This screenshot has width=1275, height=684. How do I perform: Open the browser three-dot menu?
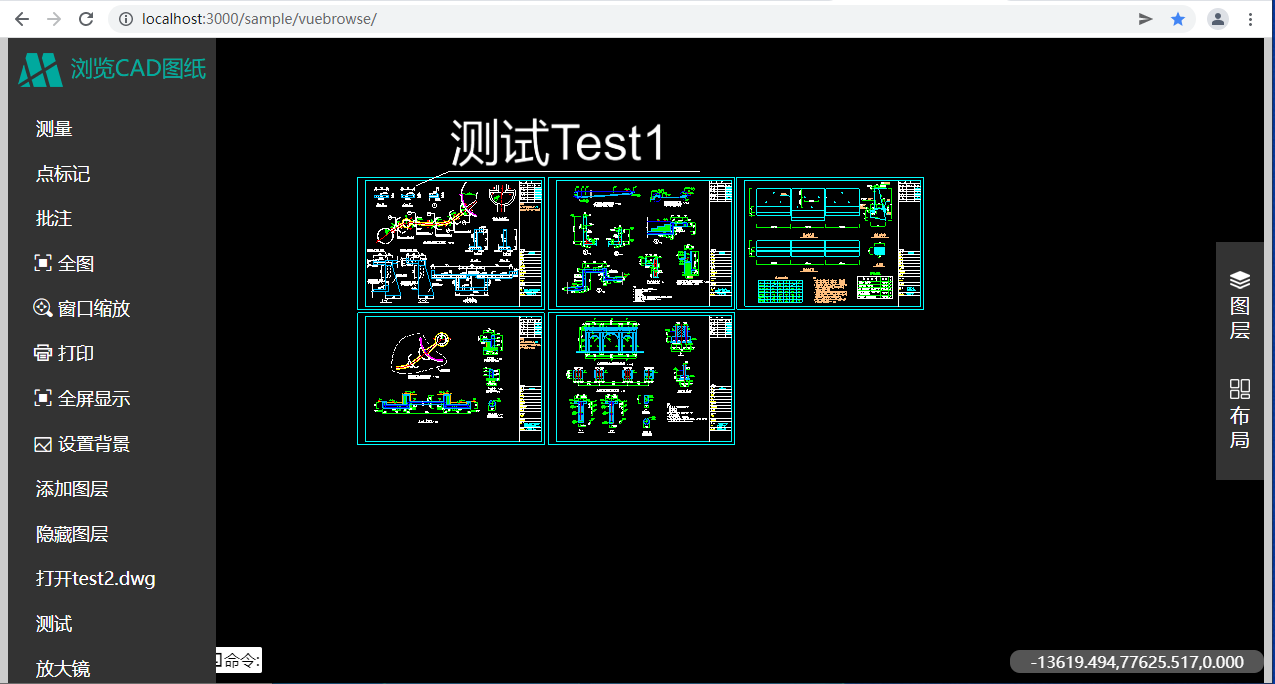(x=1250, y=19)
